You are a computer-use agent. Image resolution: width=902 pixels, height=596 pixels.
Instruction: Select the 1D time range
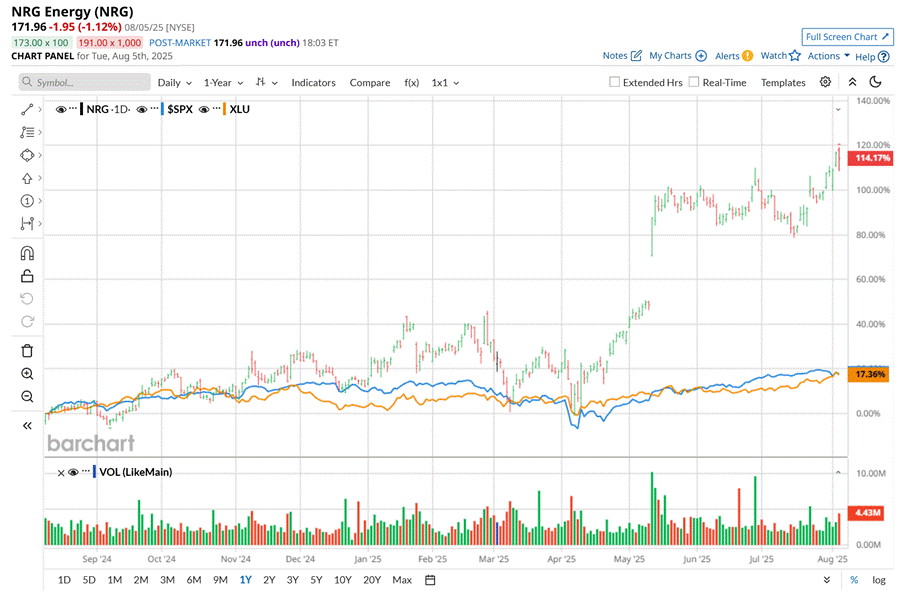(x=64, y=580)
